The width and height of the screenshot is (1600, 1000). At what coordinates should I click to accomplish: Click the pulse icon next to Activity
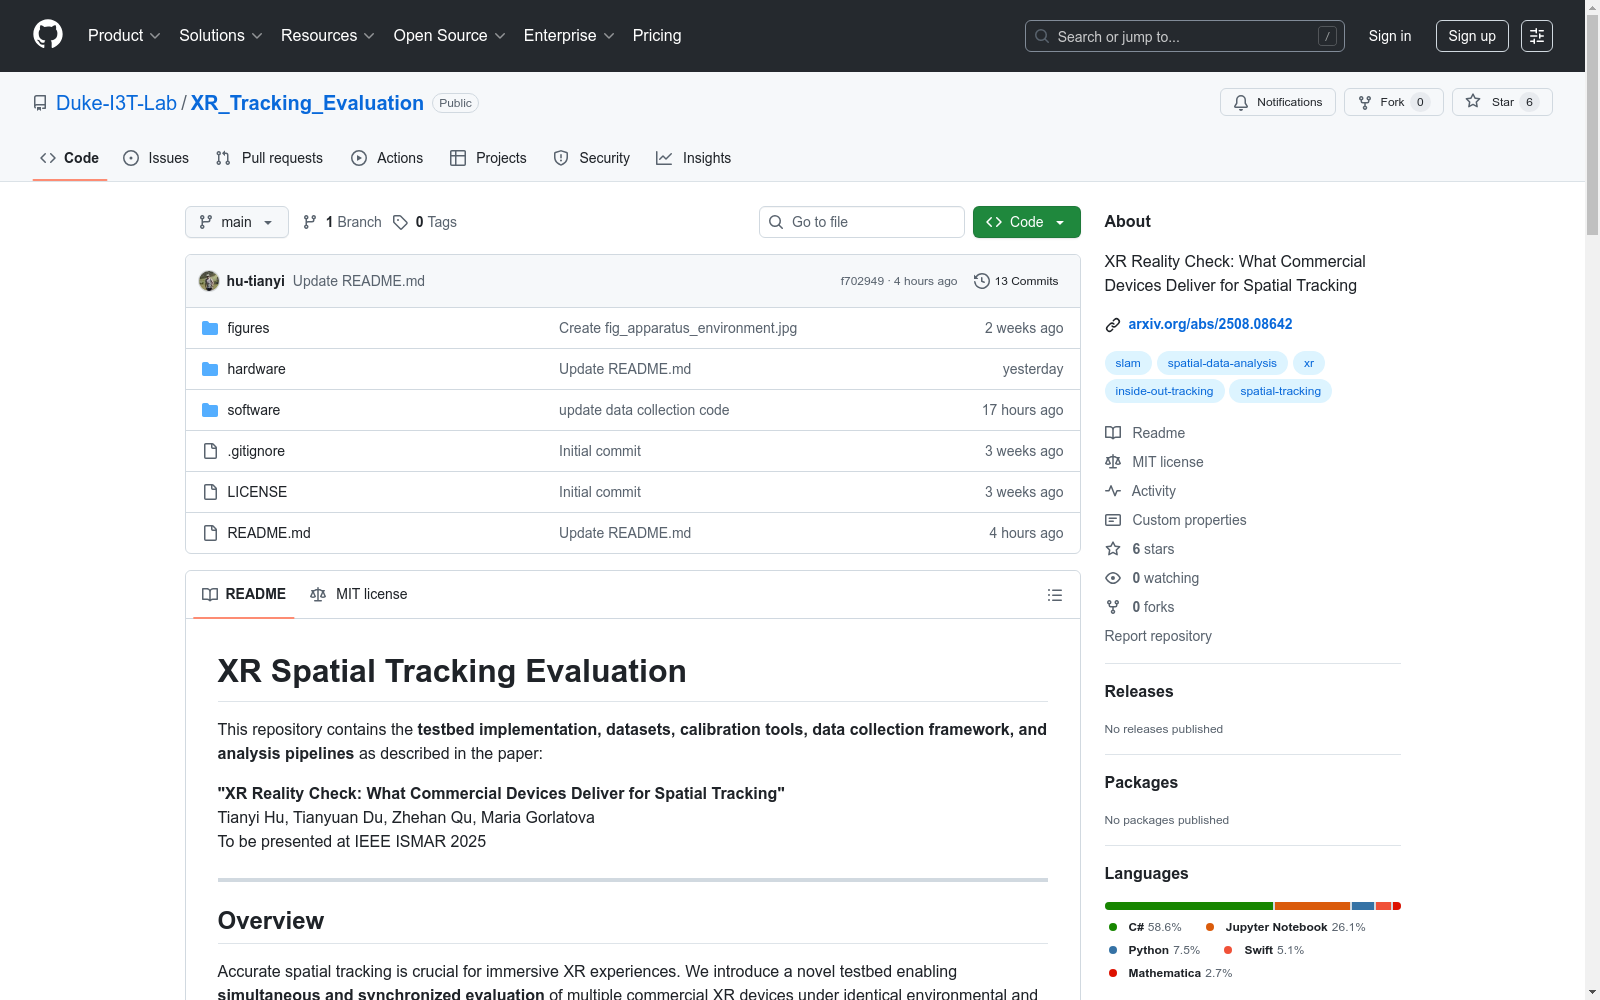1113,491
